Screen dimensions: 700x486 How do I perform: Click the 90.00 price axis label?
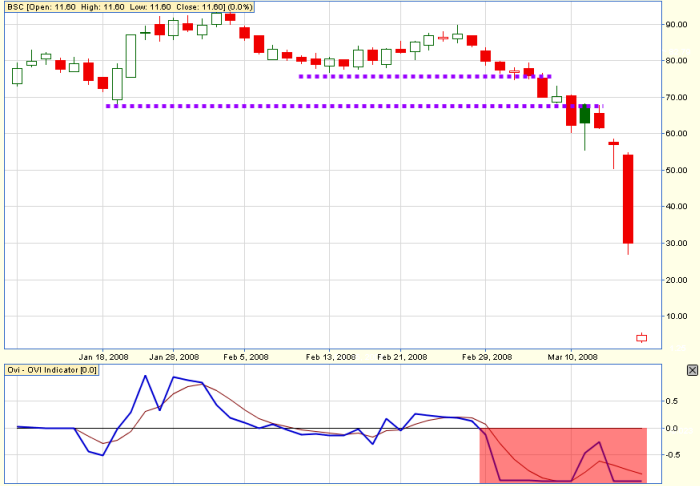coord(675,25)
